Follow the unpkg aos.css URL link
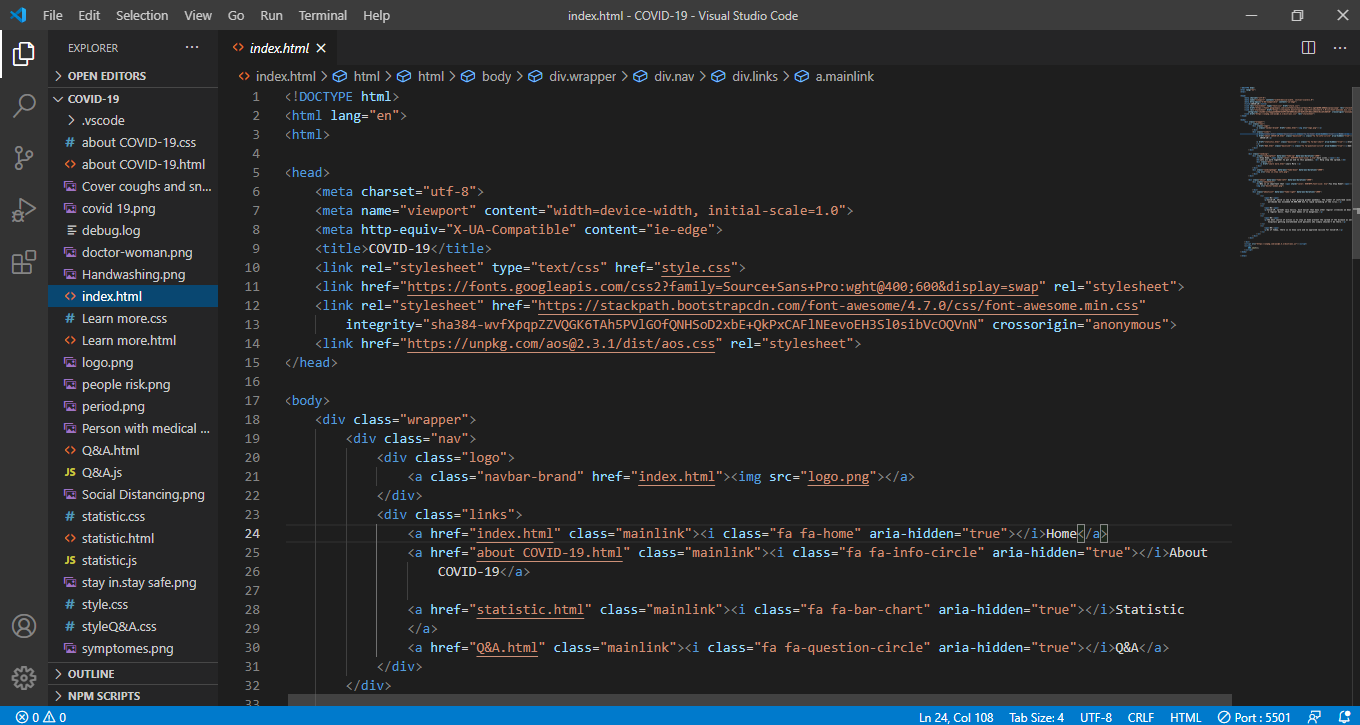Viewport: 1360px width, 725px height. (561, 344)
